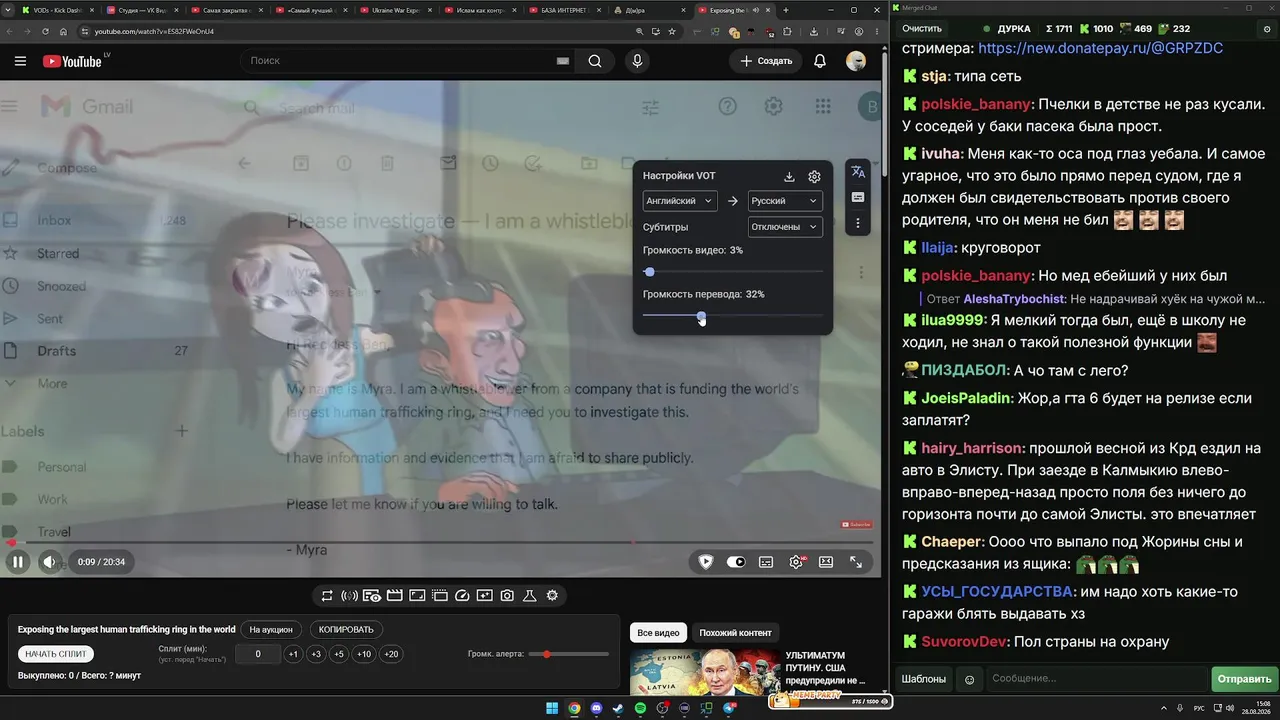Viewport: 1280px width, 720px height.
Task: Adjust the Громк. алерта slider
Action: (x=568, y=654)
